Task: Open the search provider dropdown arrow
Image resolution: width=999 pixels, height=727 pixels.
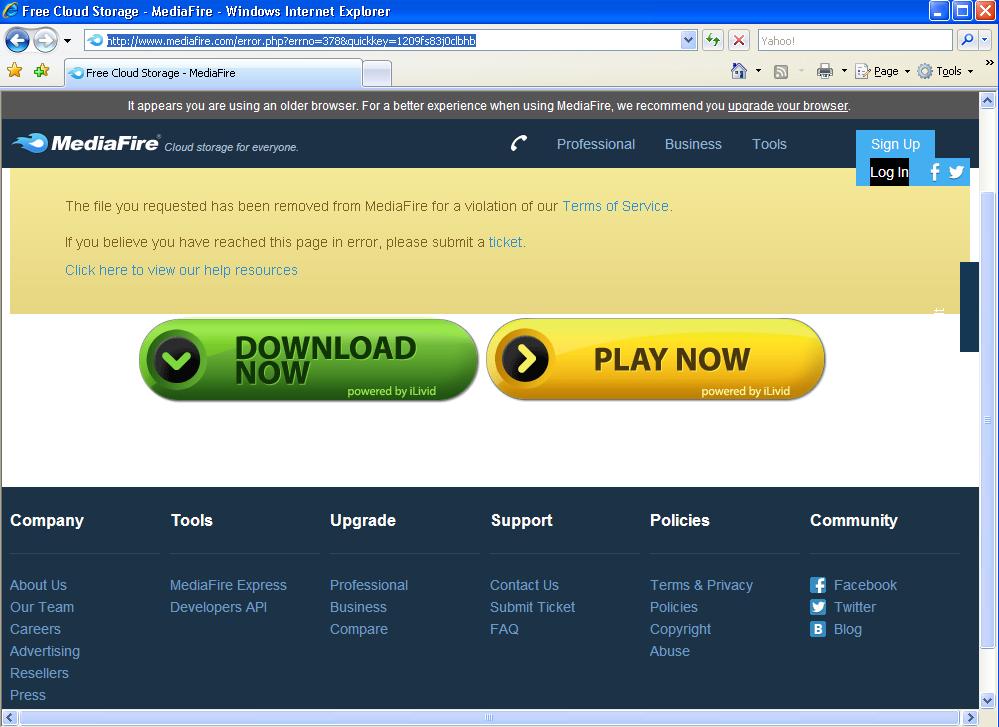Action: 984,40
